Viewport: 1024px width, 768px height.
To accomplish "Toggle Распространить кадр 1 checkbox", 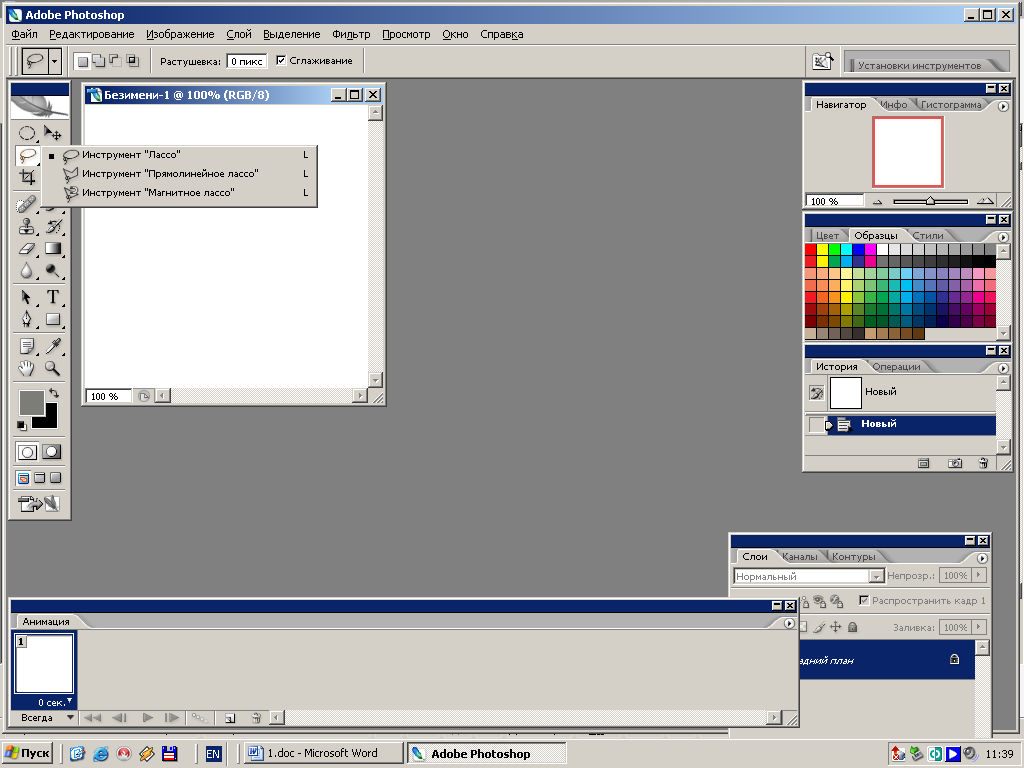I will tap(864, 600).
